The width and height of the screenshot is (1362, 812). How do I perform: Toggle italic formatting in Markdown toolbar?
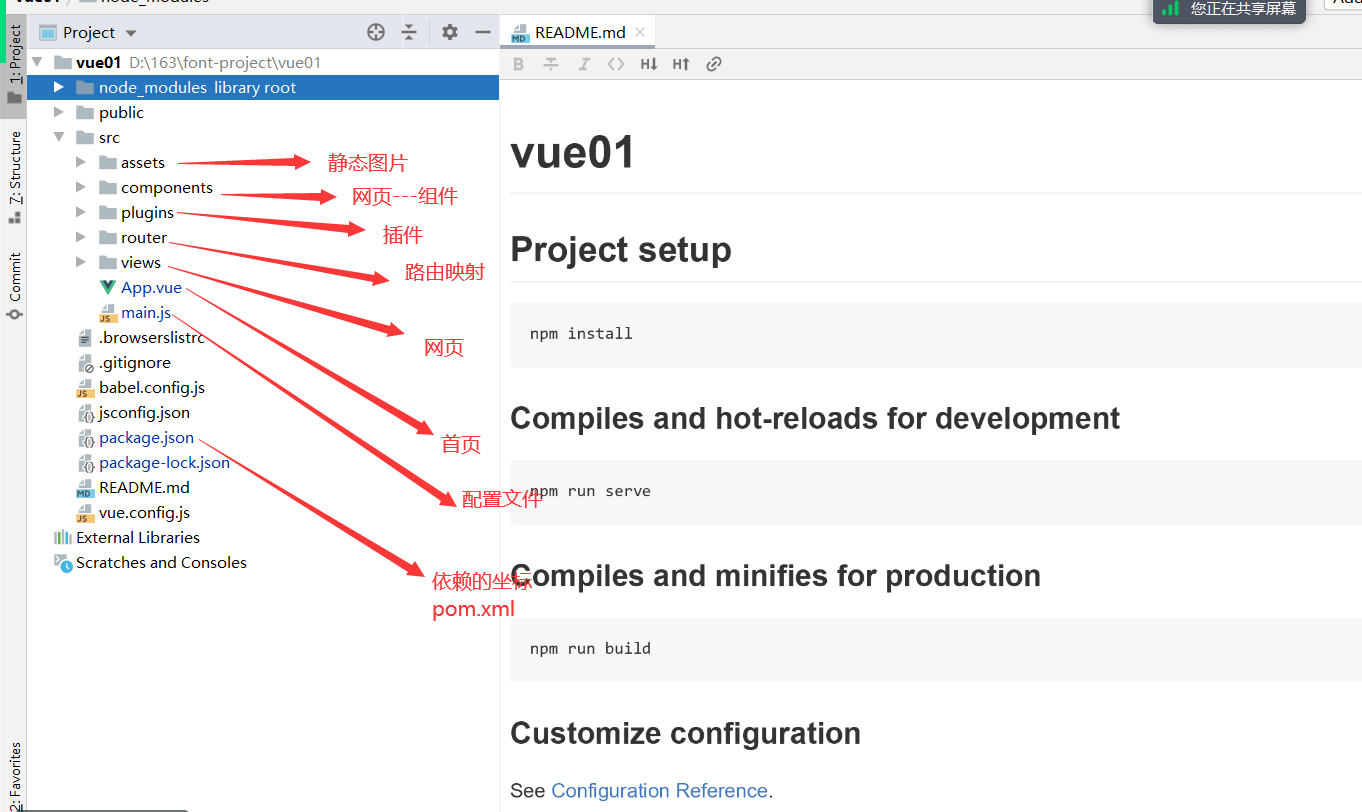(584, 64)
